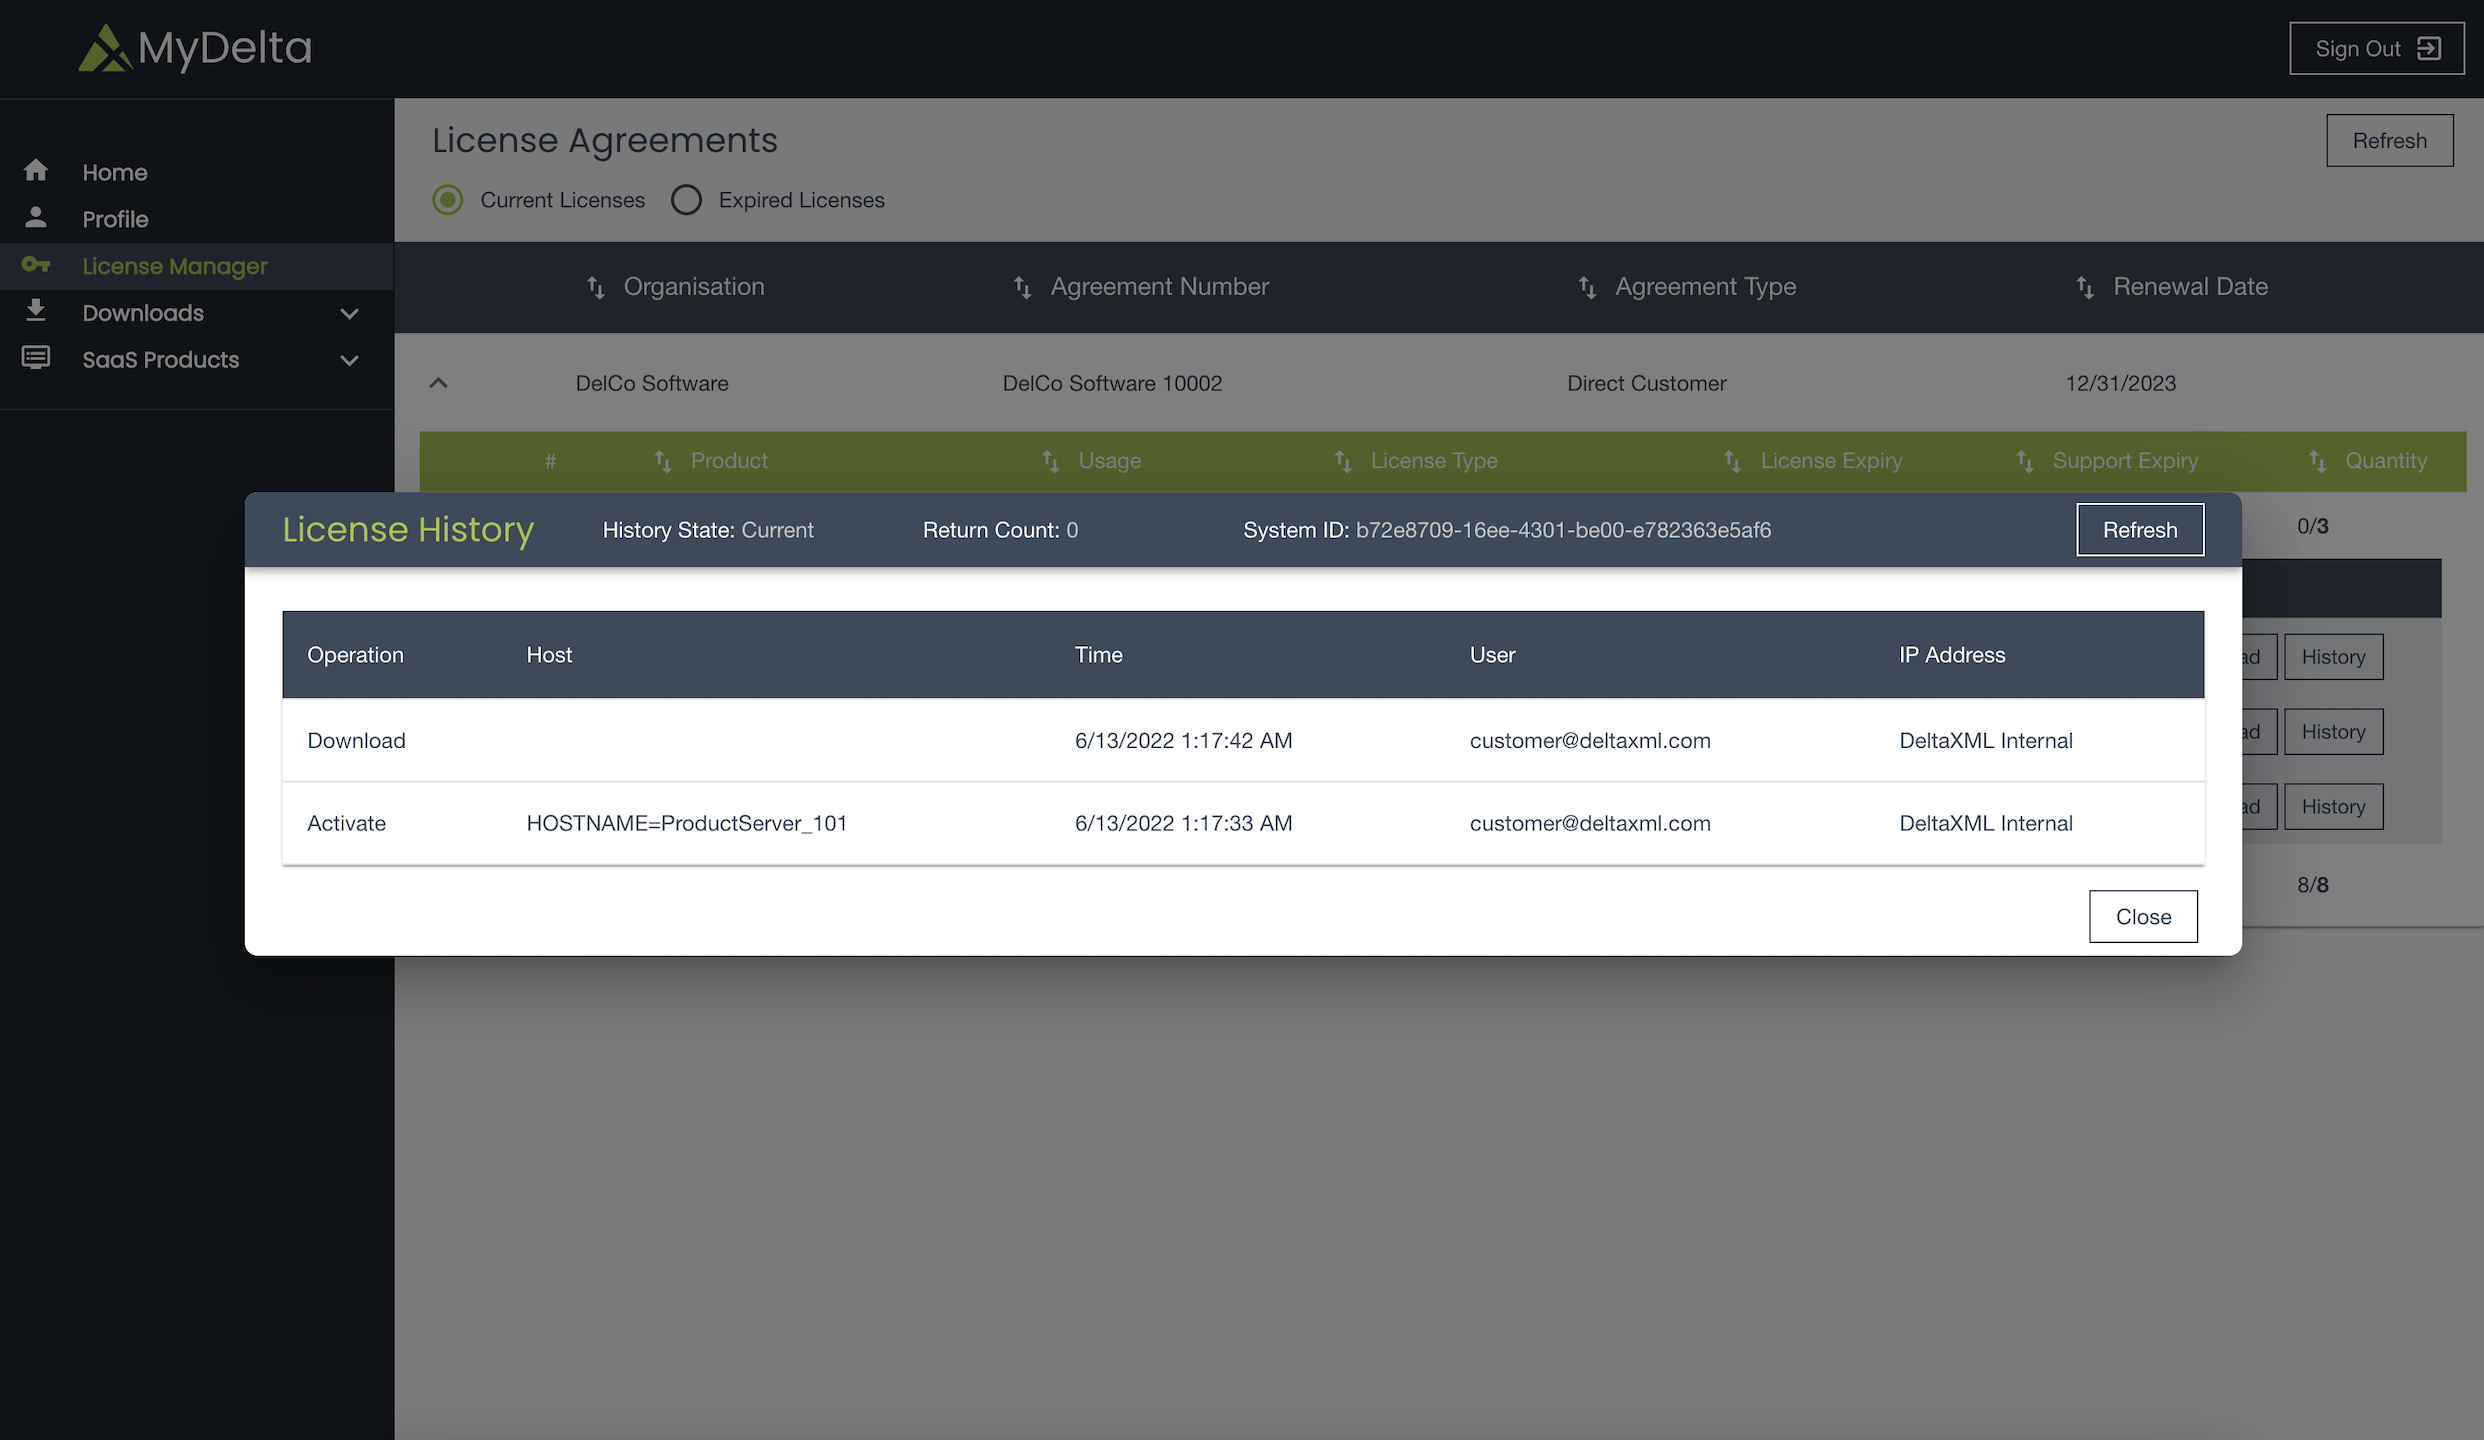Click the Home house icon
Image resolution: width=2484 pixels, height=1440 pixels.
[x=36, y=171]
